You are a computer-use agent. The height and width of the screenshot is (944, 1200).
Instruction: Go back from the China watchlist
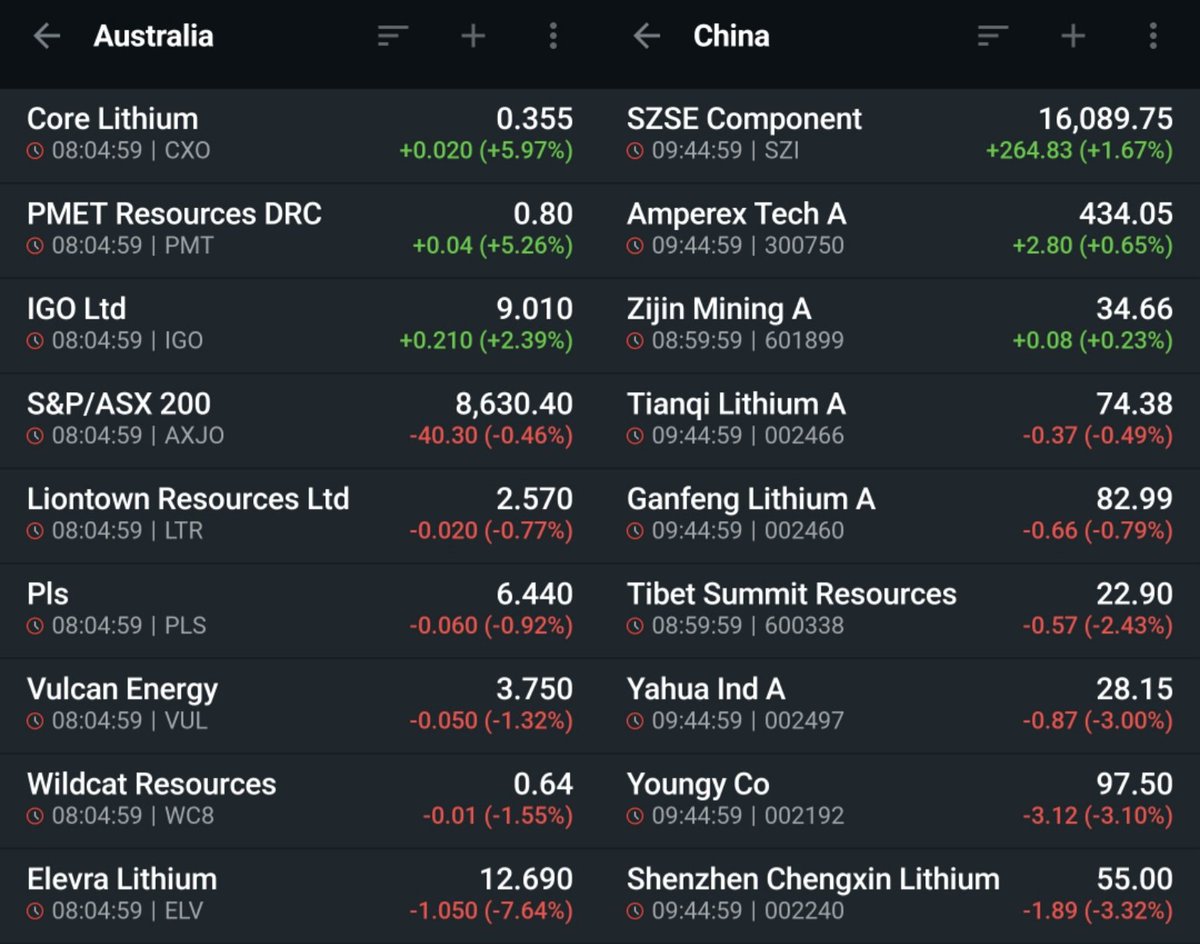646,37
